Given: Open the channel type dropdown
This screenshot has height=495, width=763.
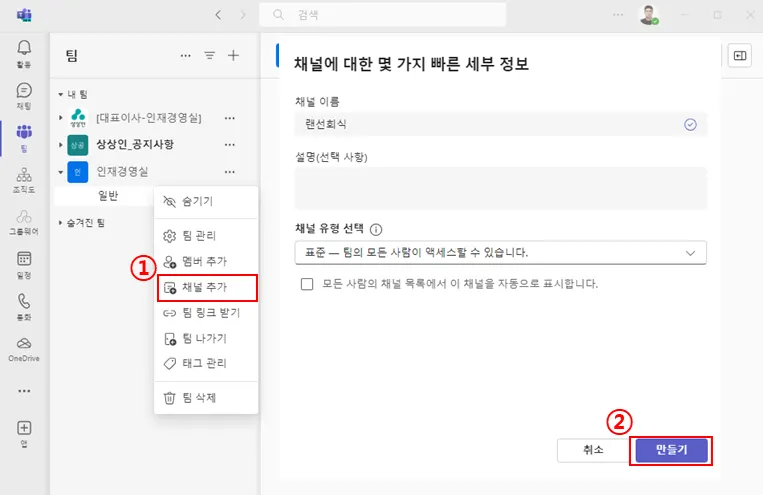Looking at the screenshot, I should [500, 253].
